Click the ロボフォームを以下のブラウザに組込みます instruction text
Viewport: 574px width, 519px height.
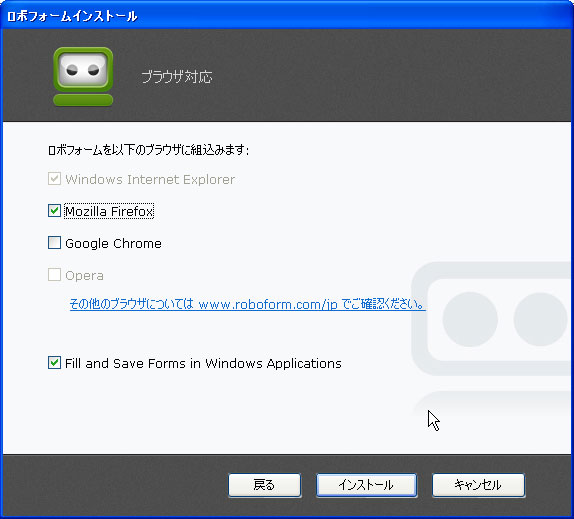point(149,150)
